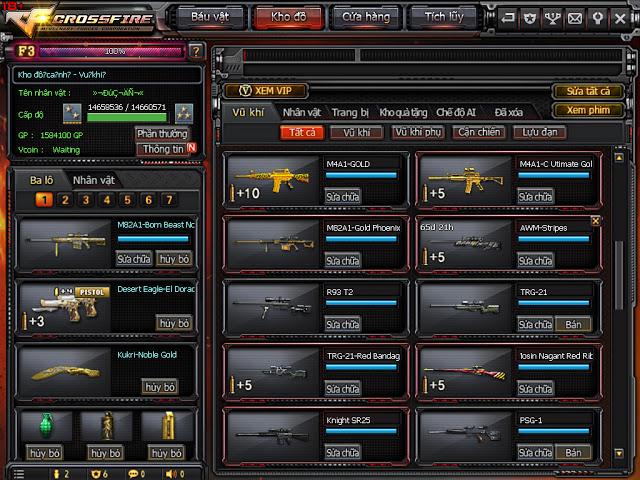
Task: Switch to the Vũ khí inventory tab
Action: [x=248, y=112]
